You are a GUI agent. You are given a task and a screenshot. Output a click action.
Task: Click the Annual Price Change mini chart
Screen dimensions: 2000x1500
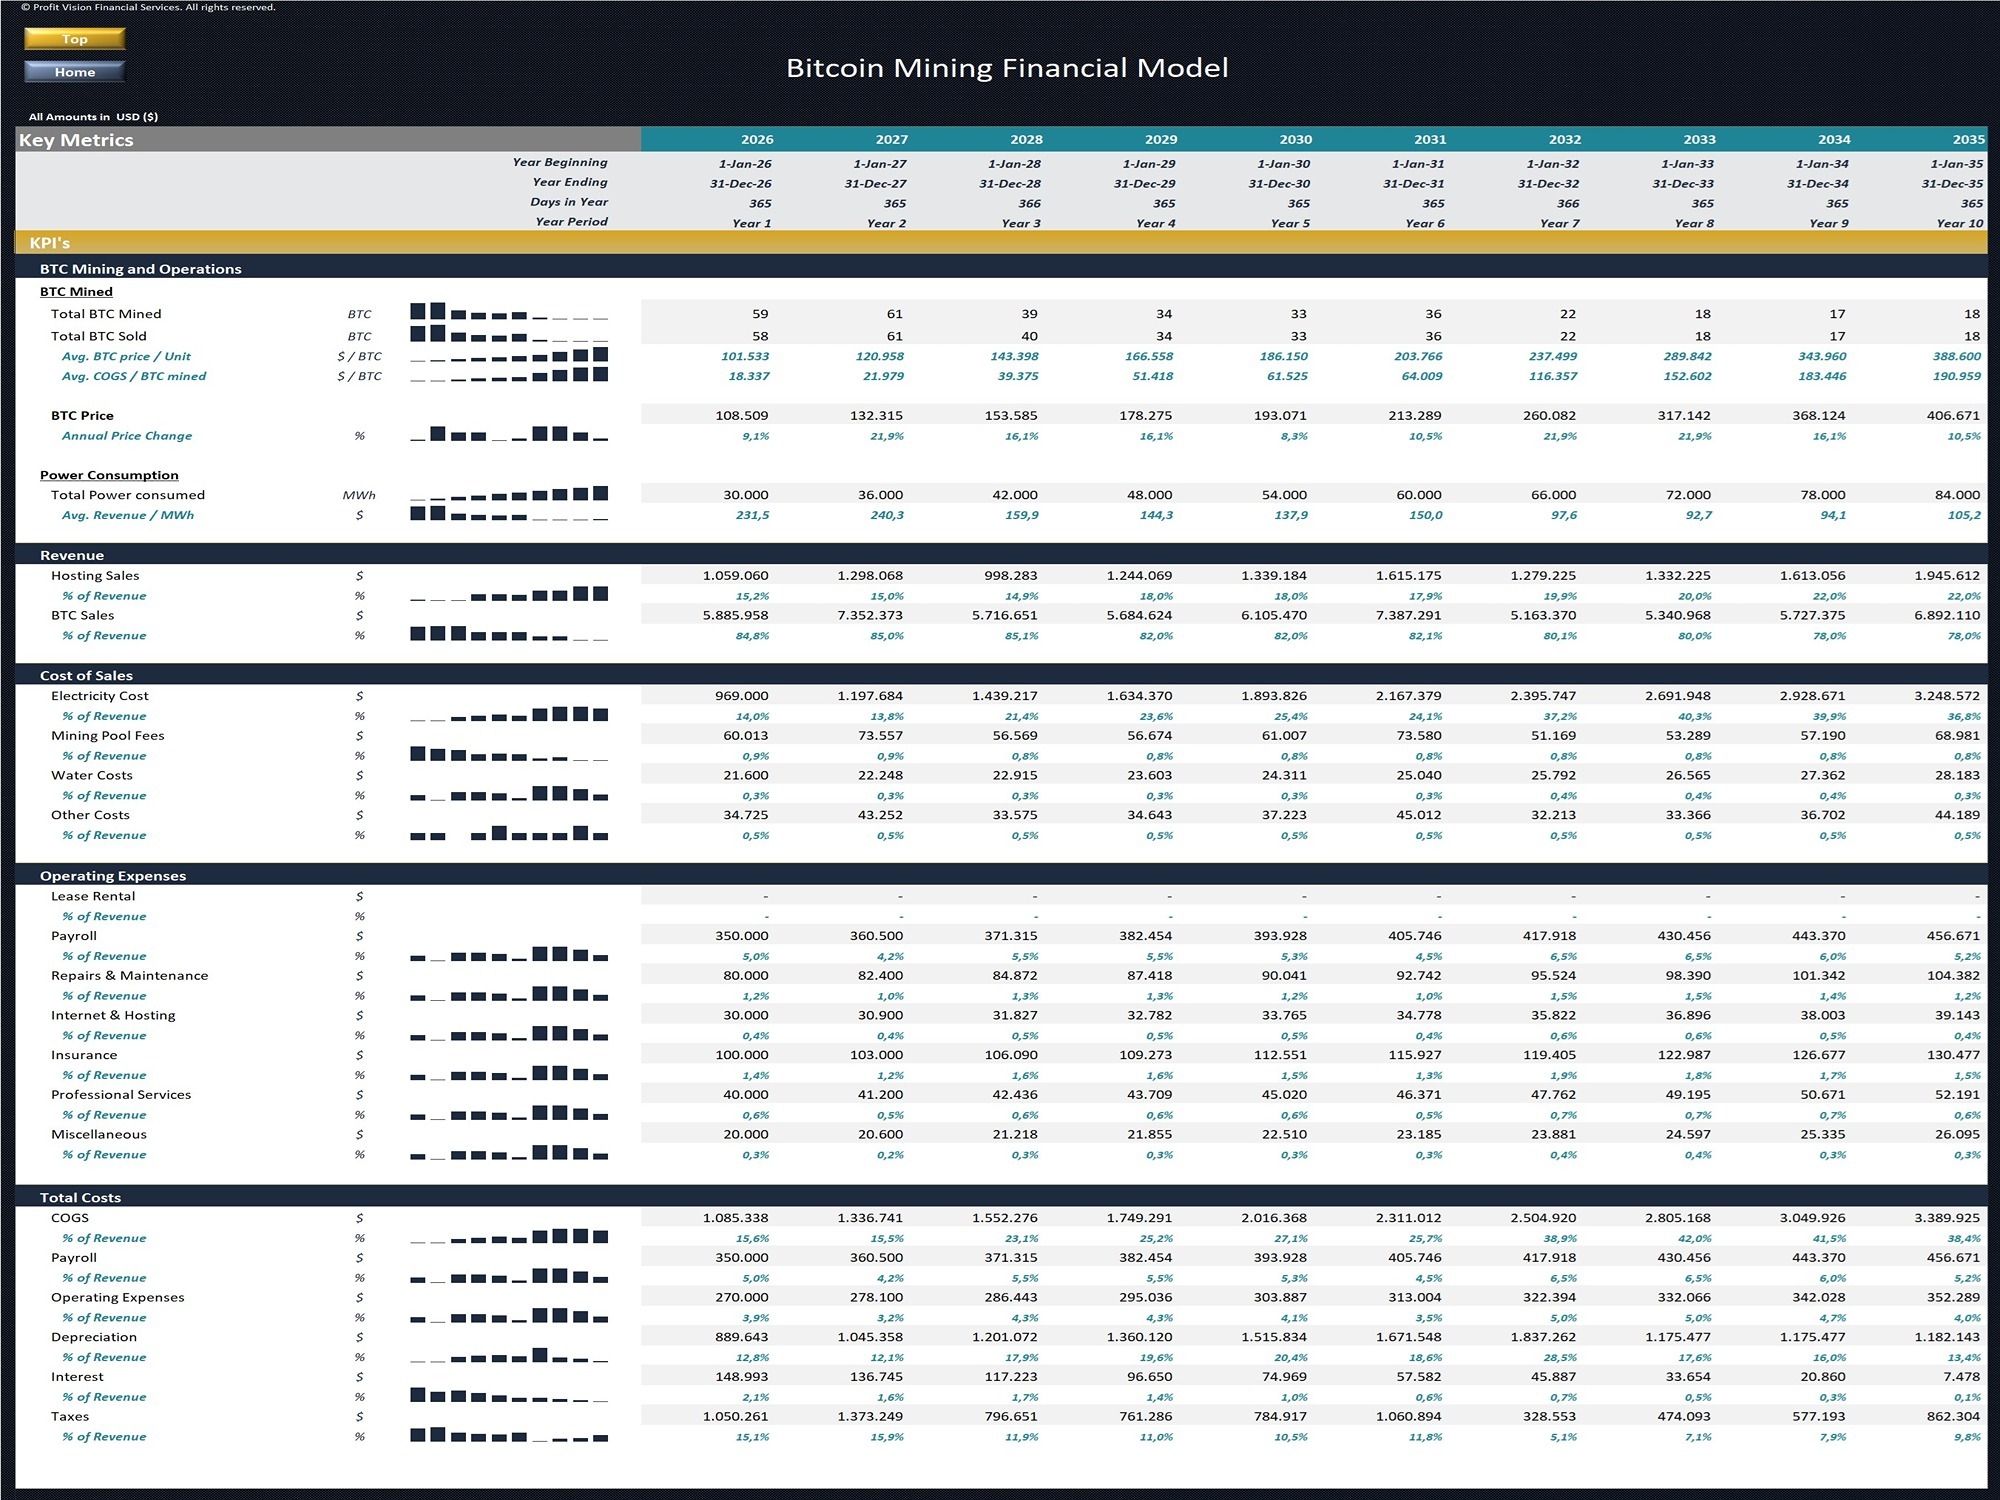tap(510, 435)
